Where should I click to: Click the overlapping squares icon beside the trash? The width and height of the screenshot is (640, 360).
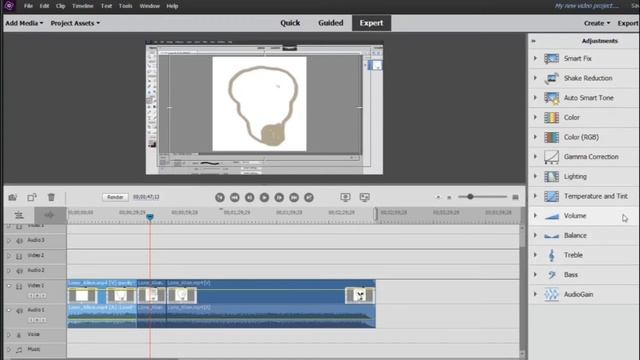pos(32,197)
